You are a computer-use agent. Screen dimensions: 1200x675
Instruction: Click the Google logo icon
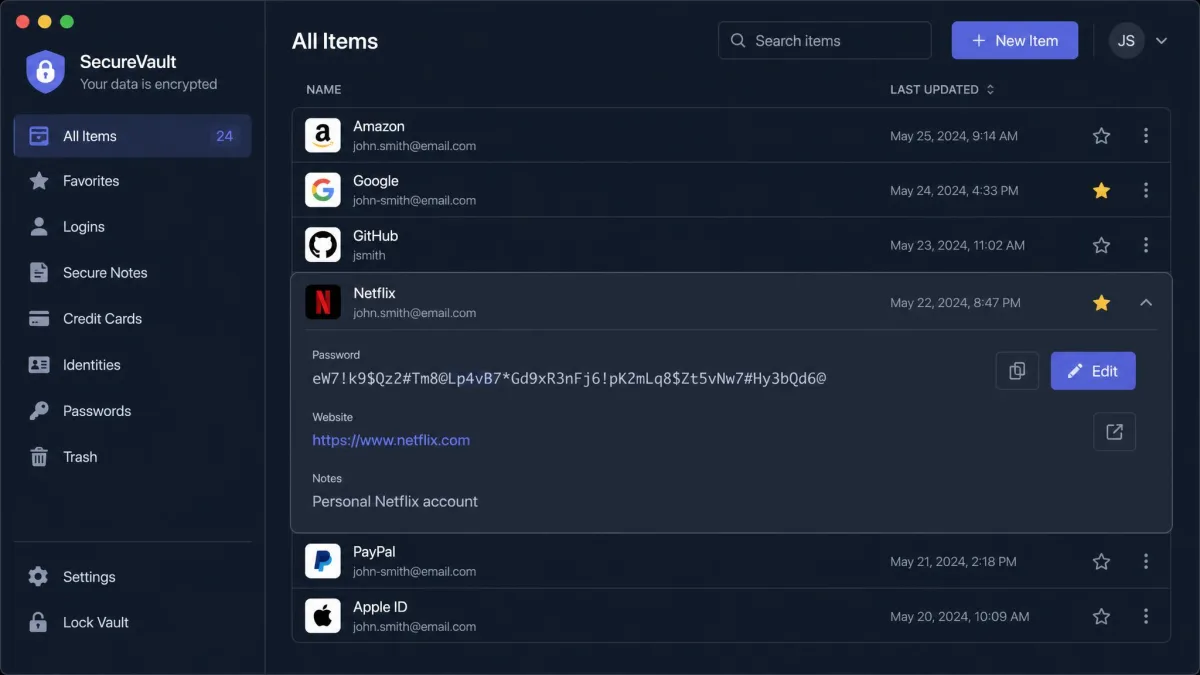(x=322, y=190)
